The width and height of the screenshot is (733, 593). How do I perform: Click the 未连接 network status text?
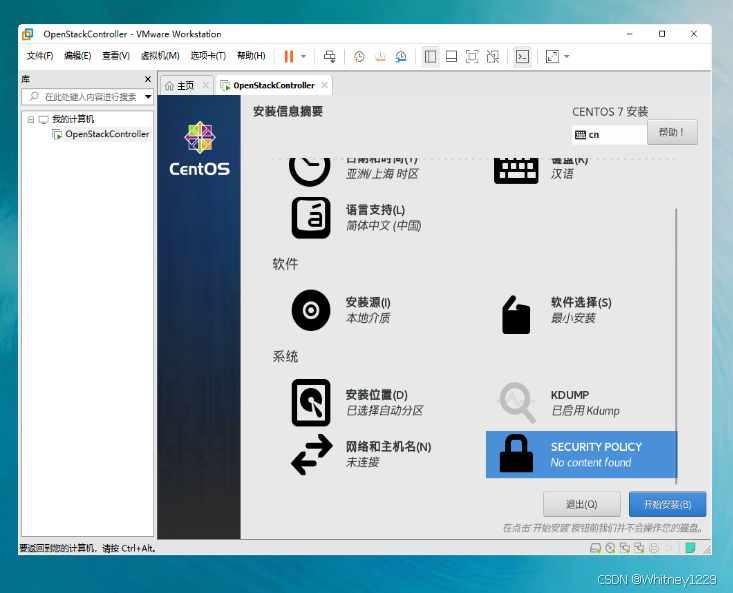[362, 463]
